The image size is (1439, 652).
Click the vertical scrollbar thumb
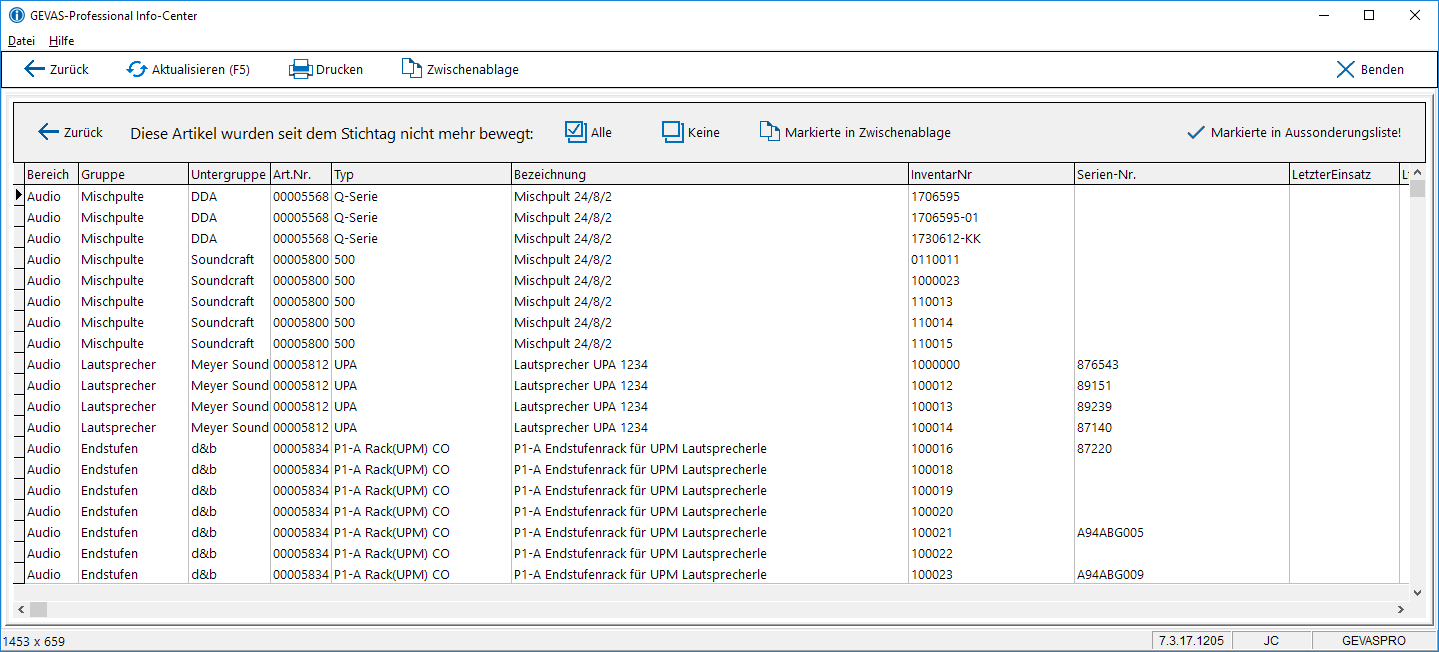point(1417,190)
